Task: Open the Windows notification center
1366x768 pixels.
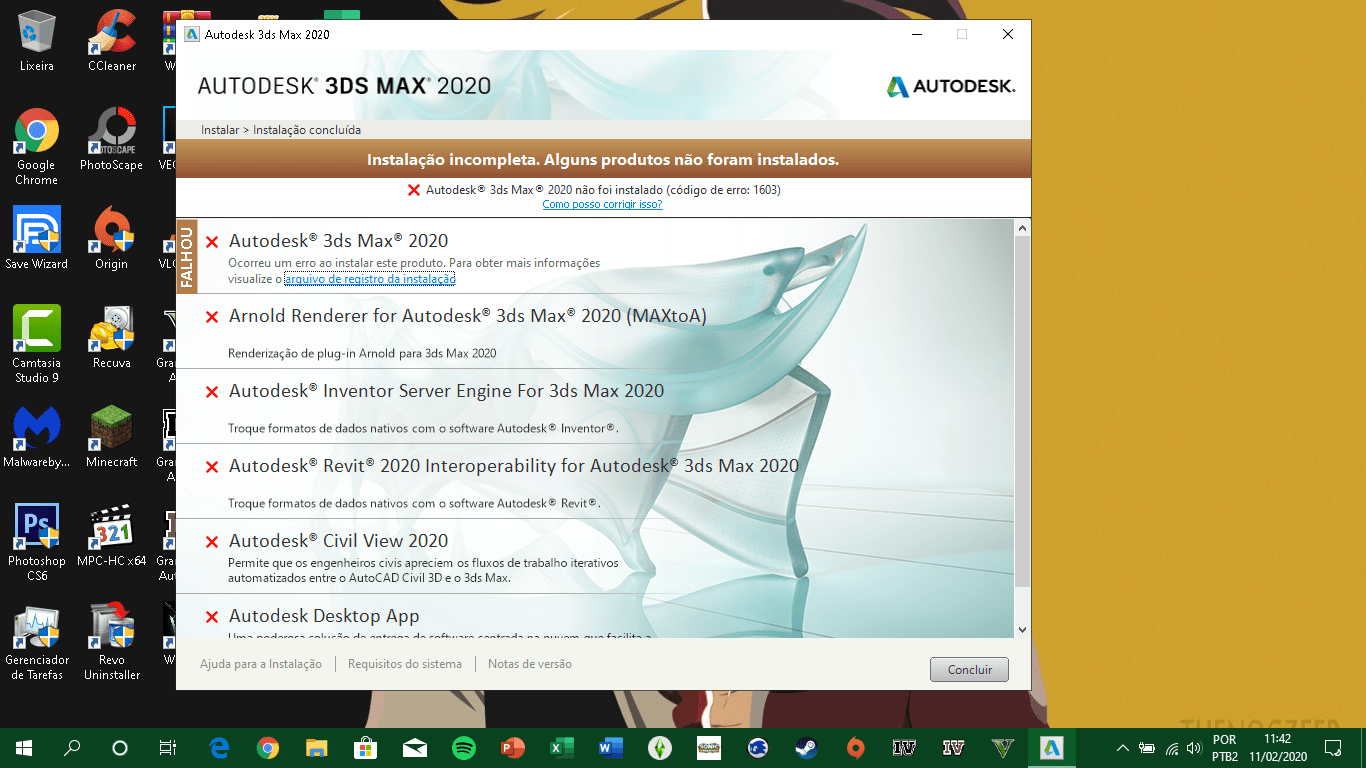Action: coord(1332,747)
